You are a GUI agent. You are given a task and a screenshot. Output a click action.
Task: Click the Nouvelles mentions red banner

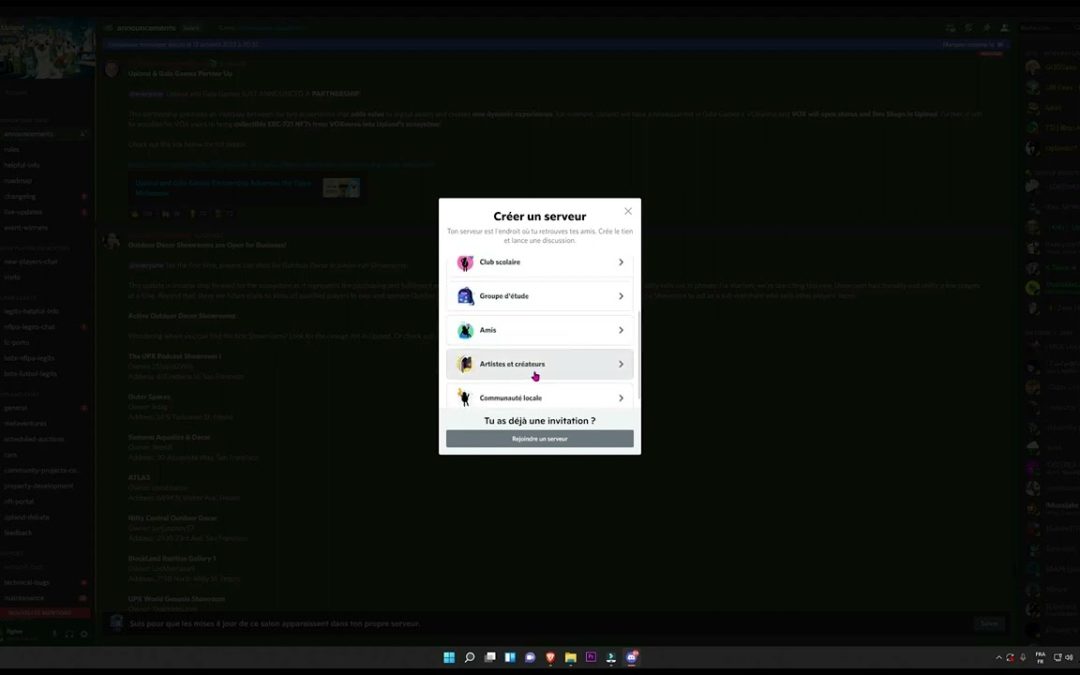coord(45,612)
